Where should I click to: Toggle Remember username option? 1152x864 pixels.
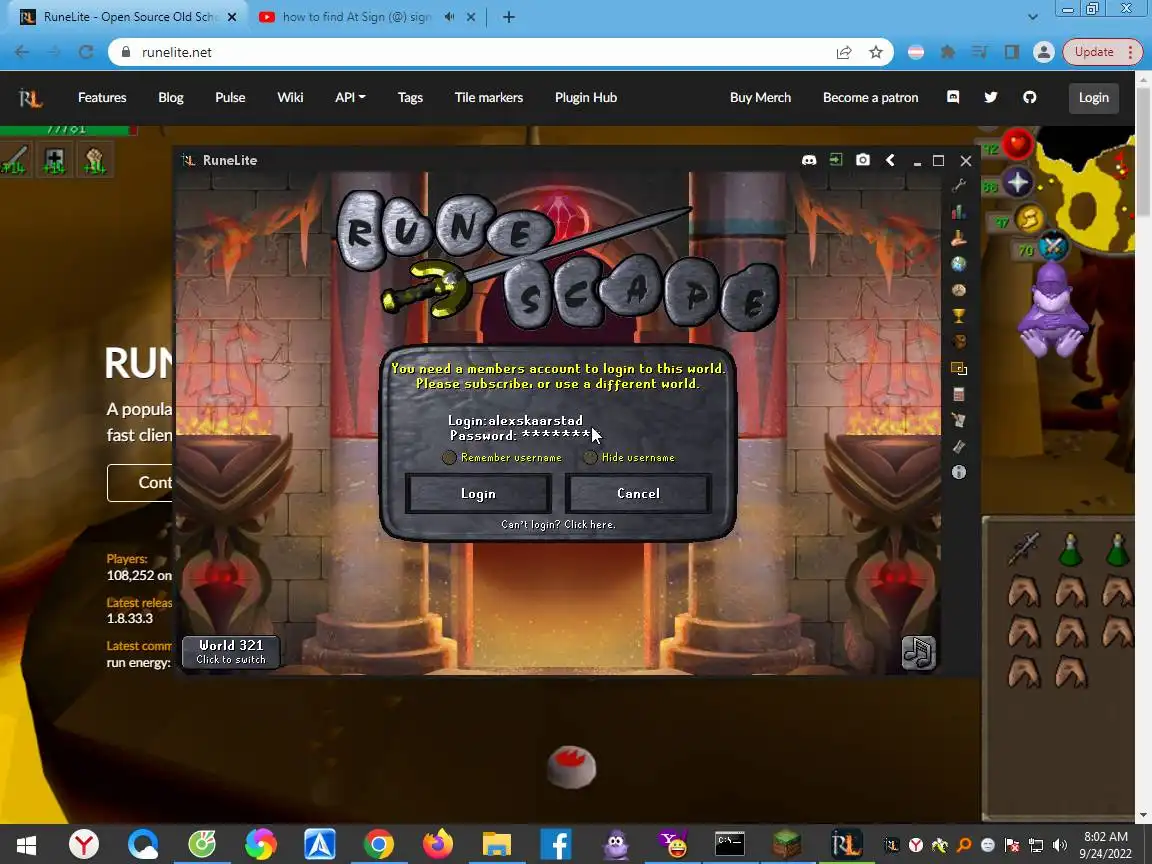coord(501,457)
